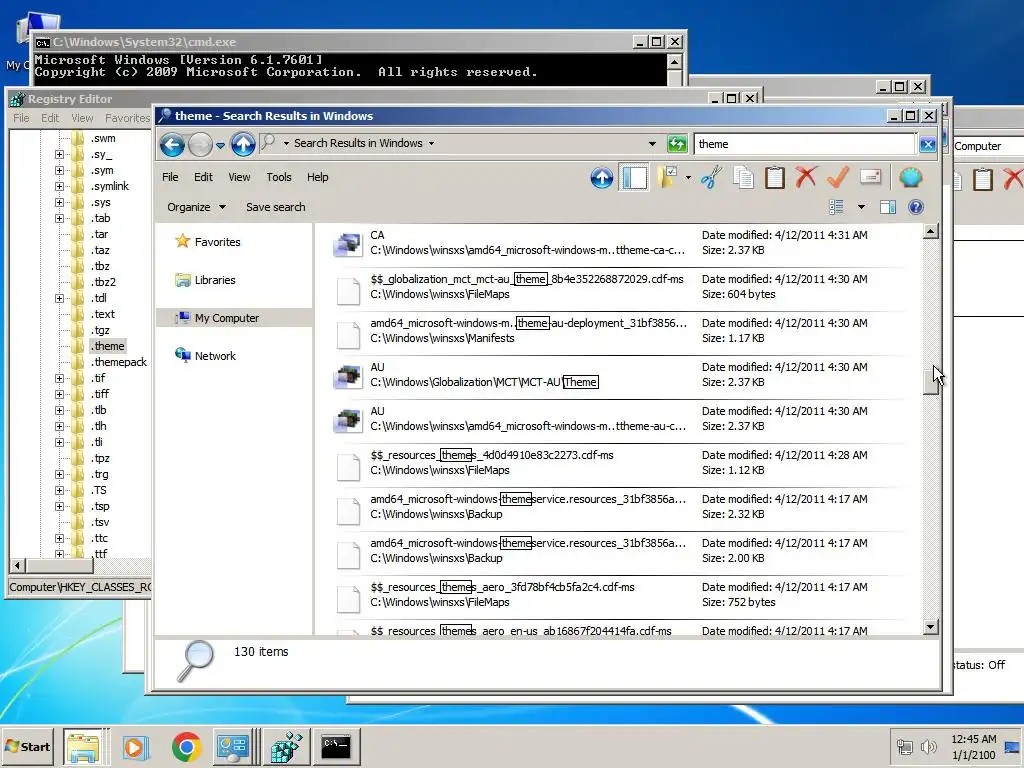Open the address bar history dropdown arrow
This screenshot has height=768, width=1024.
point(652,144)
